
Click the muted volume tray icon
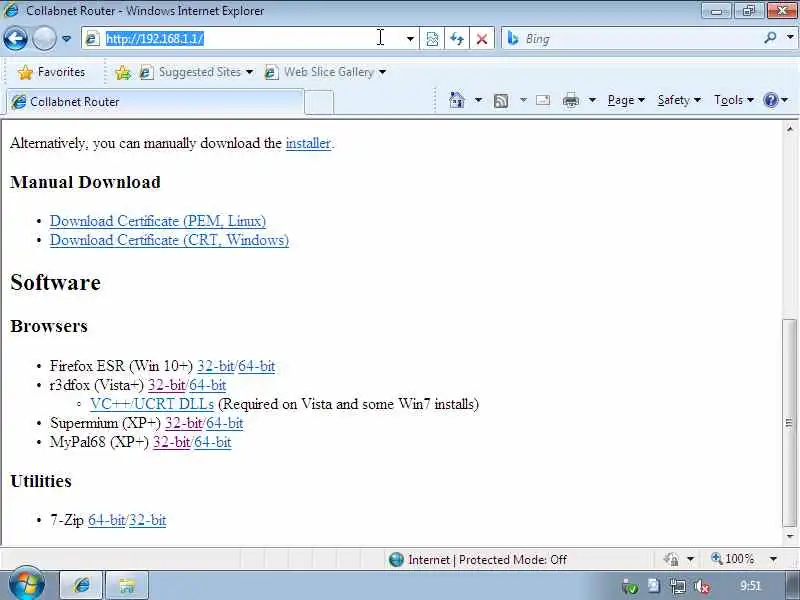703,587
